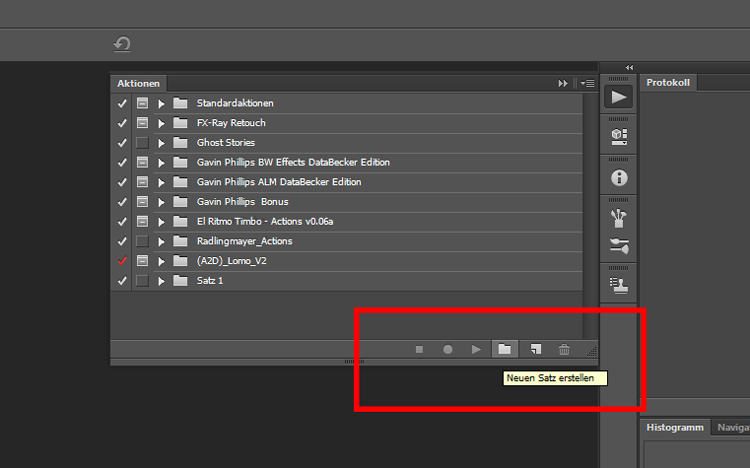This screenshot has height=468, width=750.
Task: Expand the Gavin Phillips Bonus set
Action: [x=161, y=202]
